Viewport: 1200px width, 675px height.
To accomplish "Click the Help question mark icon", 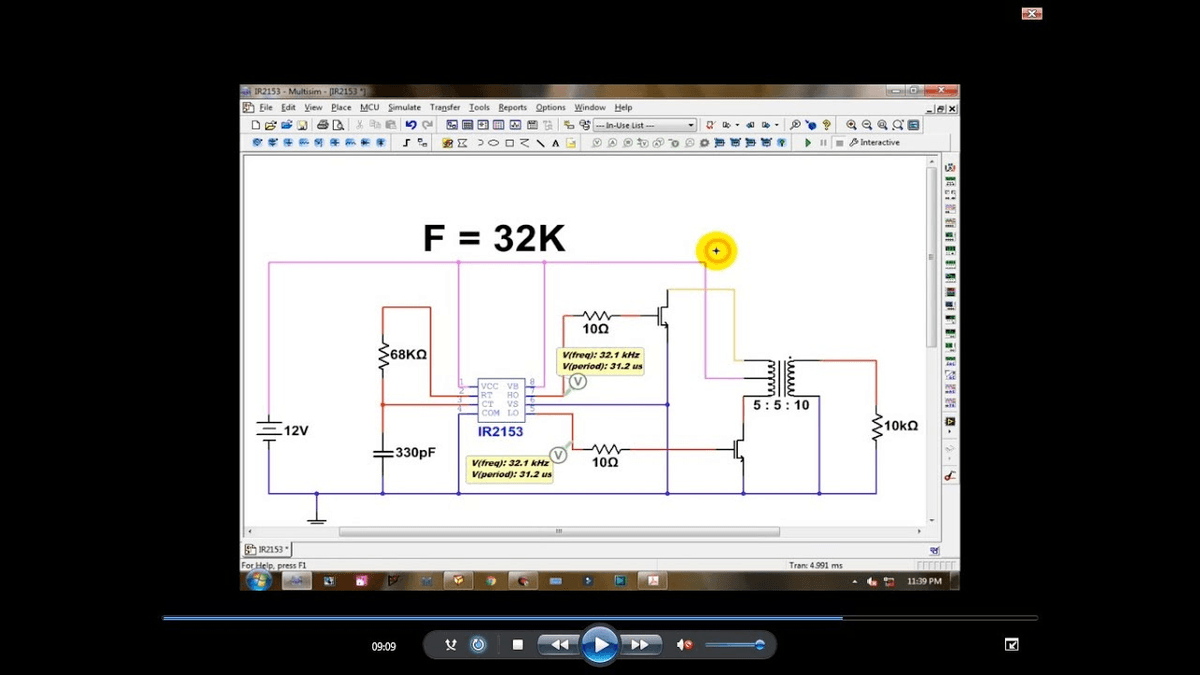I will coord(827,125).
